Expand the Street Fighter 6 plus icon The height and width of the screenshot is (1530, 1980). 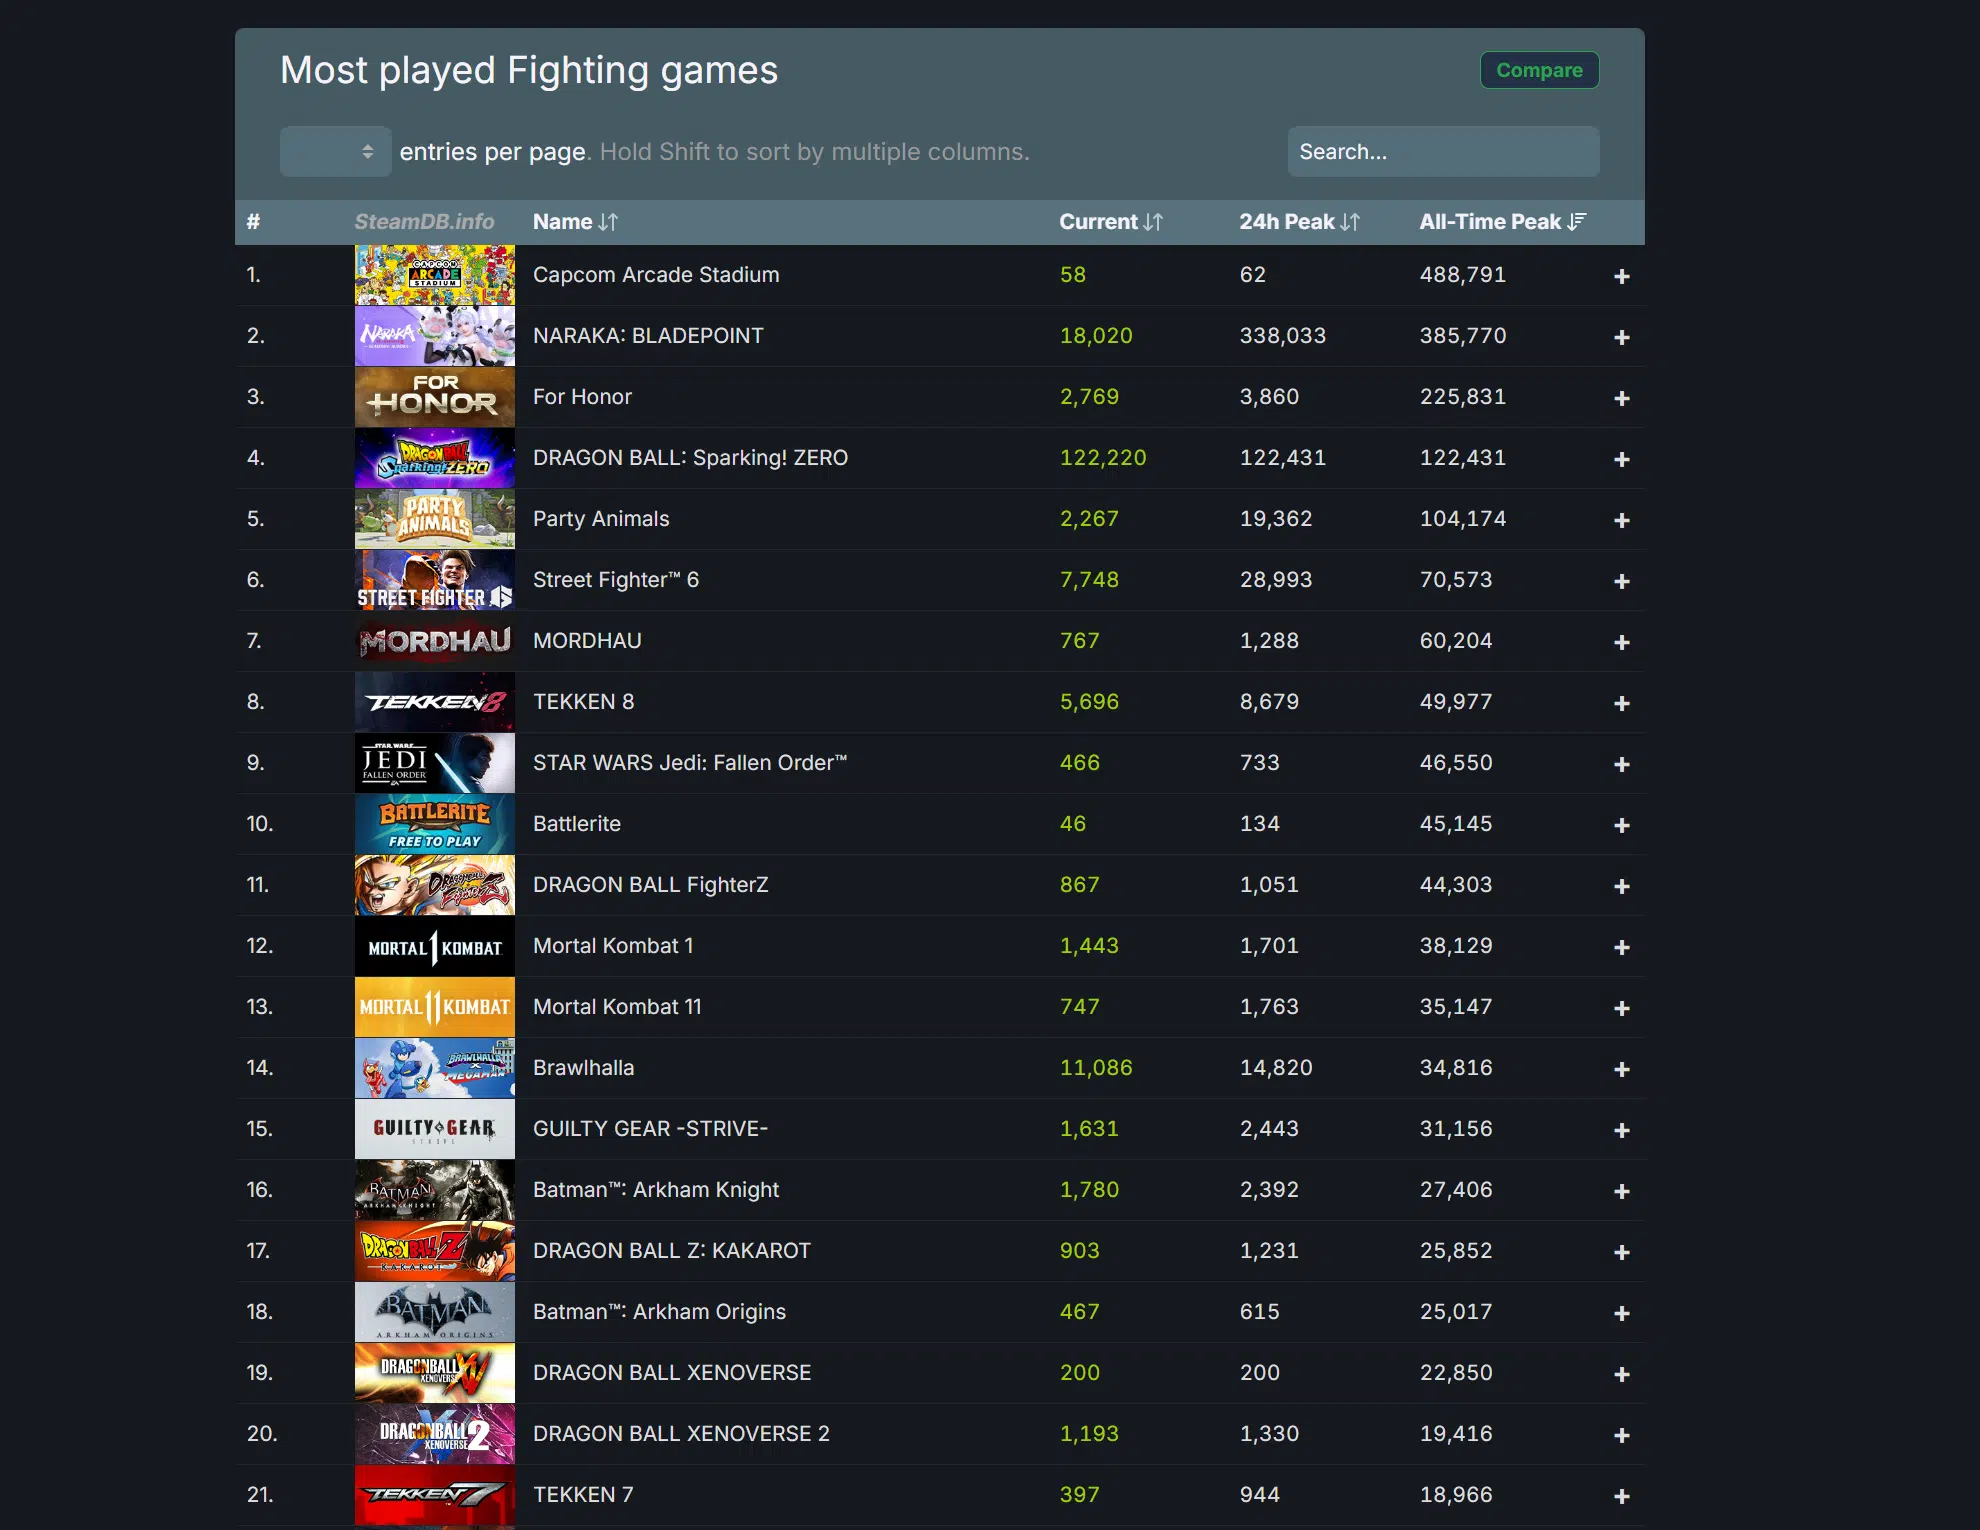(x=1622, y=581)
